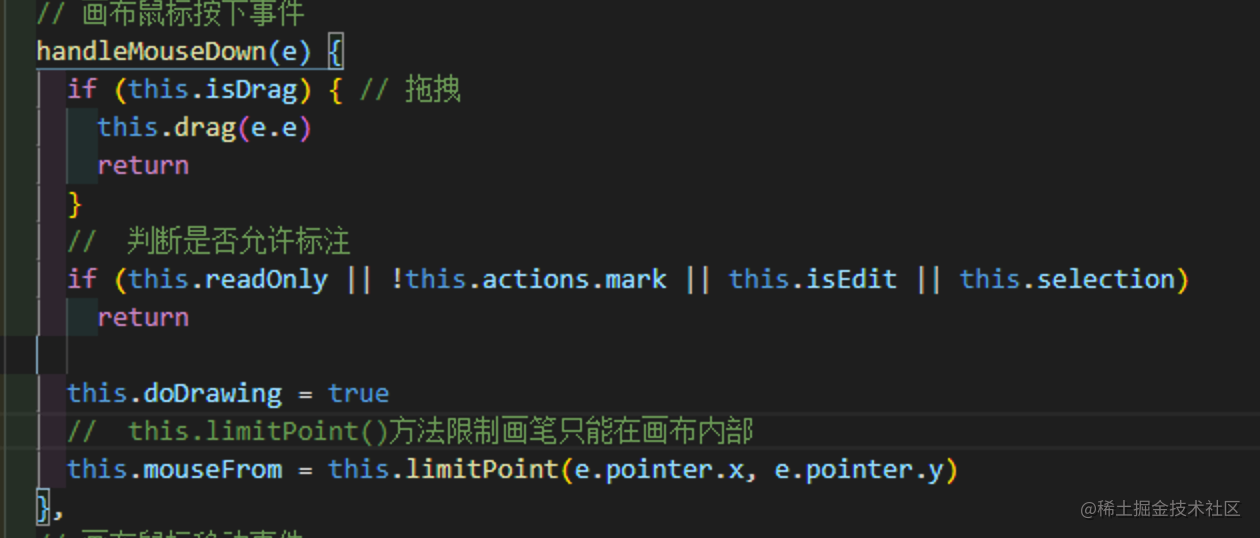
Task: Place cursor on isDrag property
Action: tap(251, 89)
